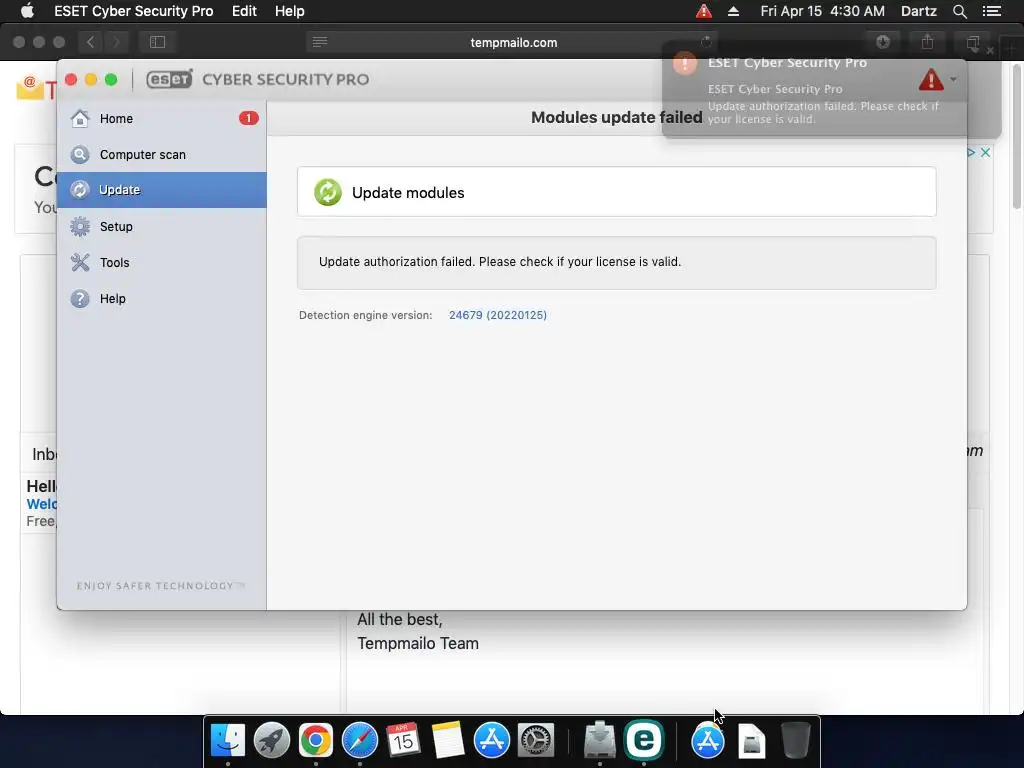The width and height of the screenshot is (1024, 768).
Task: Click the green Update modules icon
Action: point(328,192)
